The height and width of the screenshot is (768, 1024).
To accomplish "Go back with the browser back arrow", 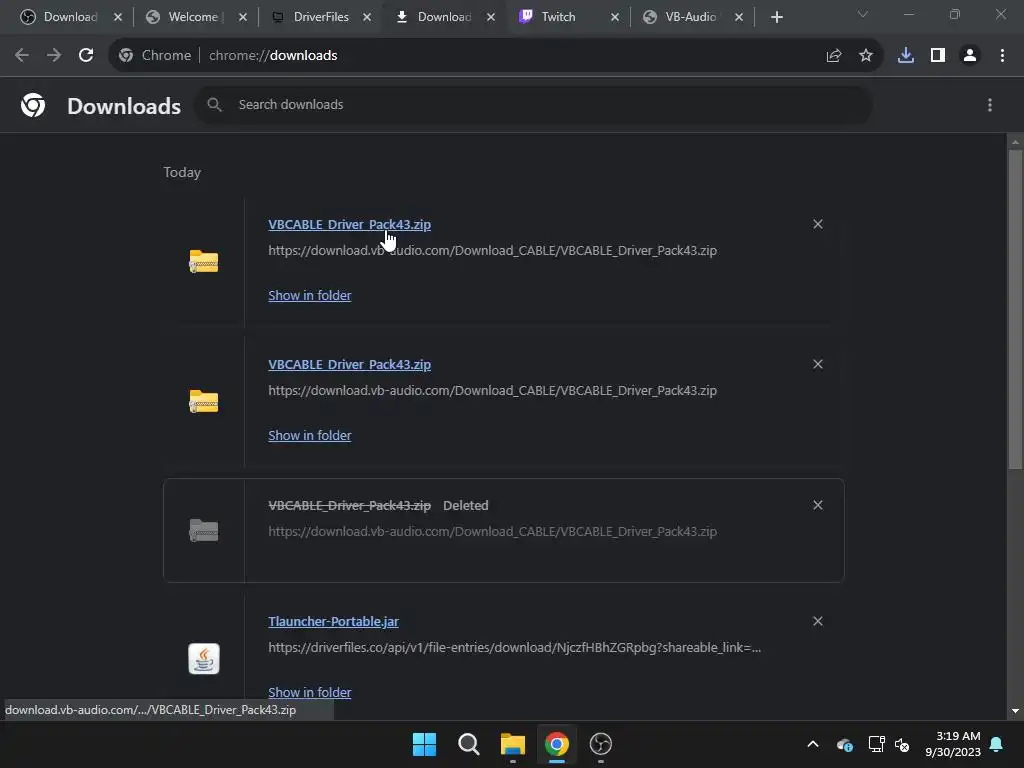I will (x=22, y=56).
